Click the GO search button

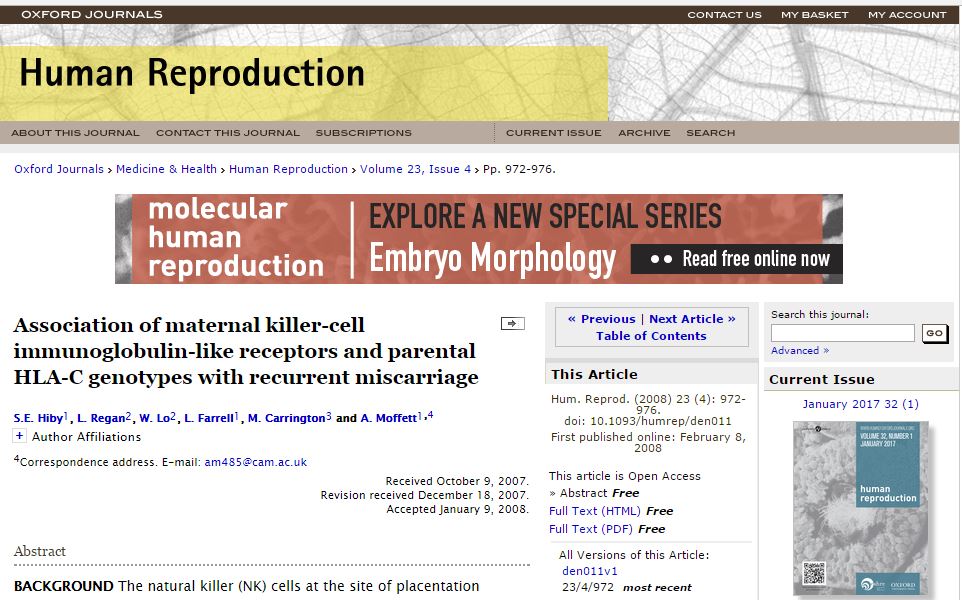coord(934,333)
